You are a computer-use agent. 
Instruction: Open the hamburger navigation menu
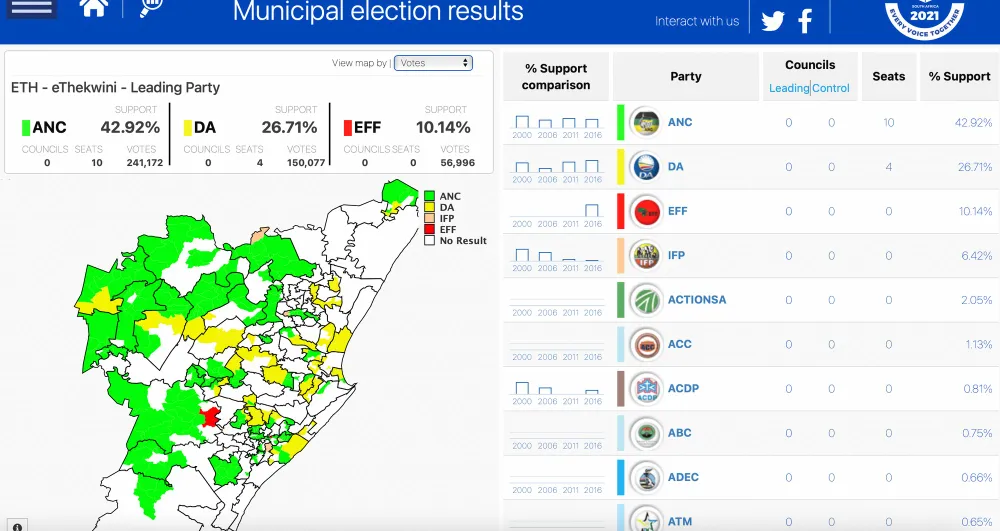(31, 8)
